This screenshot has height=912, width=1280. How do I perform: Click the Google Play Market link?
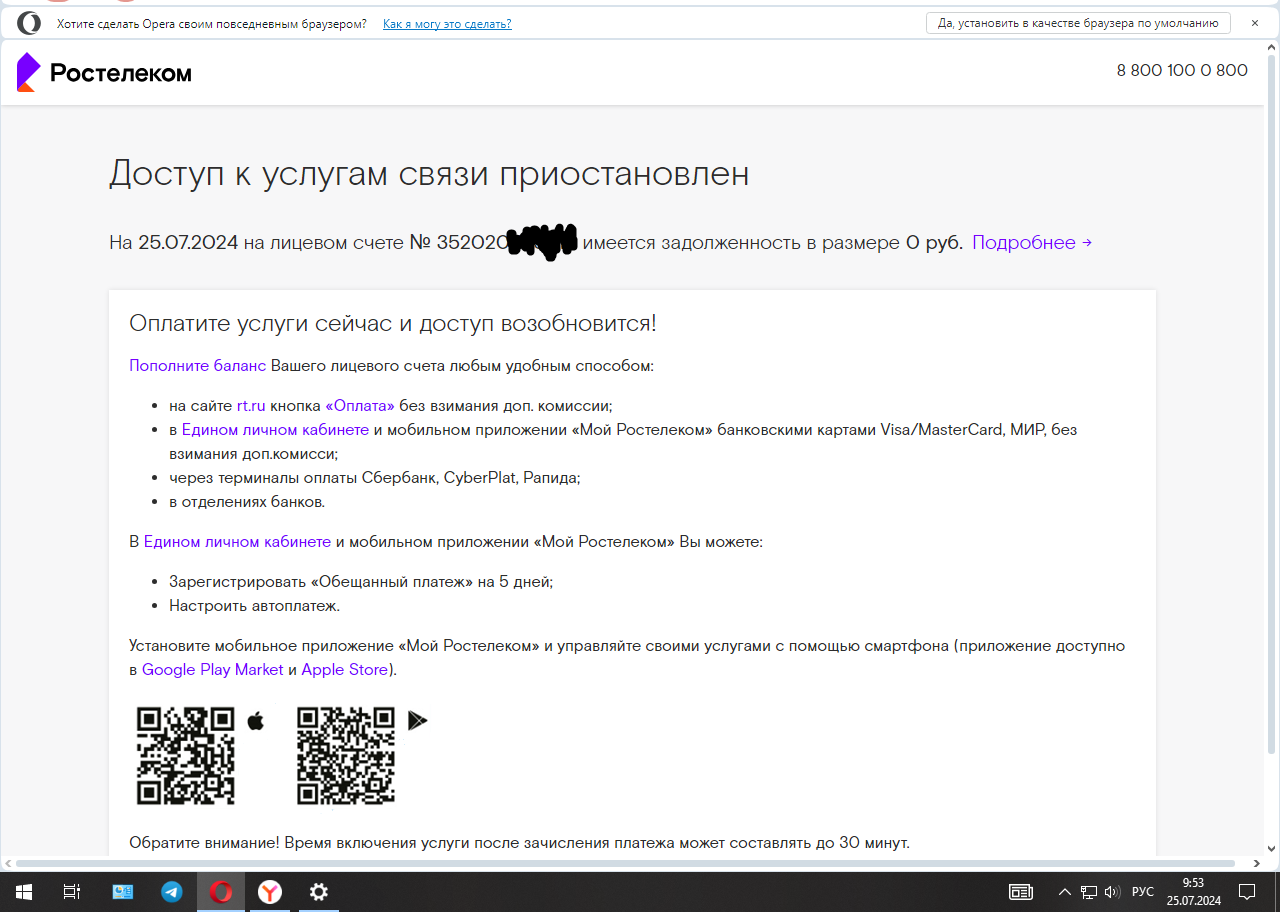tap(212, 670)
